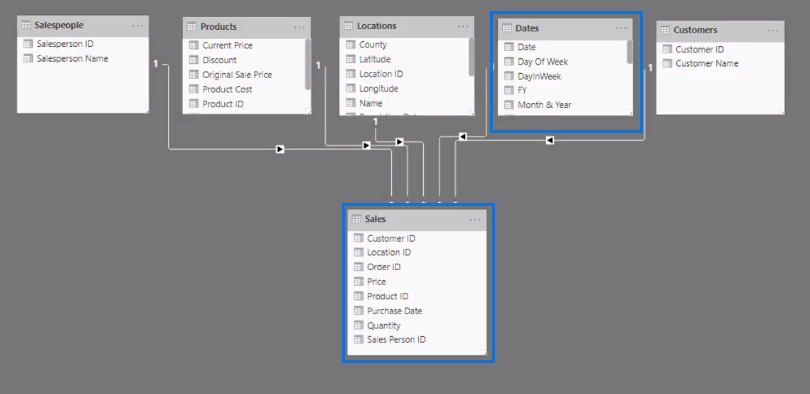Open the Locations table options ellipsis
Image resolution: width=810 pixels, height=394 pixels.
tap(463, 26)
